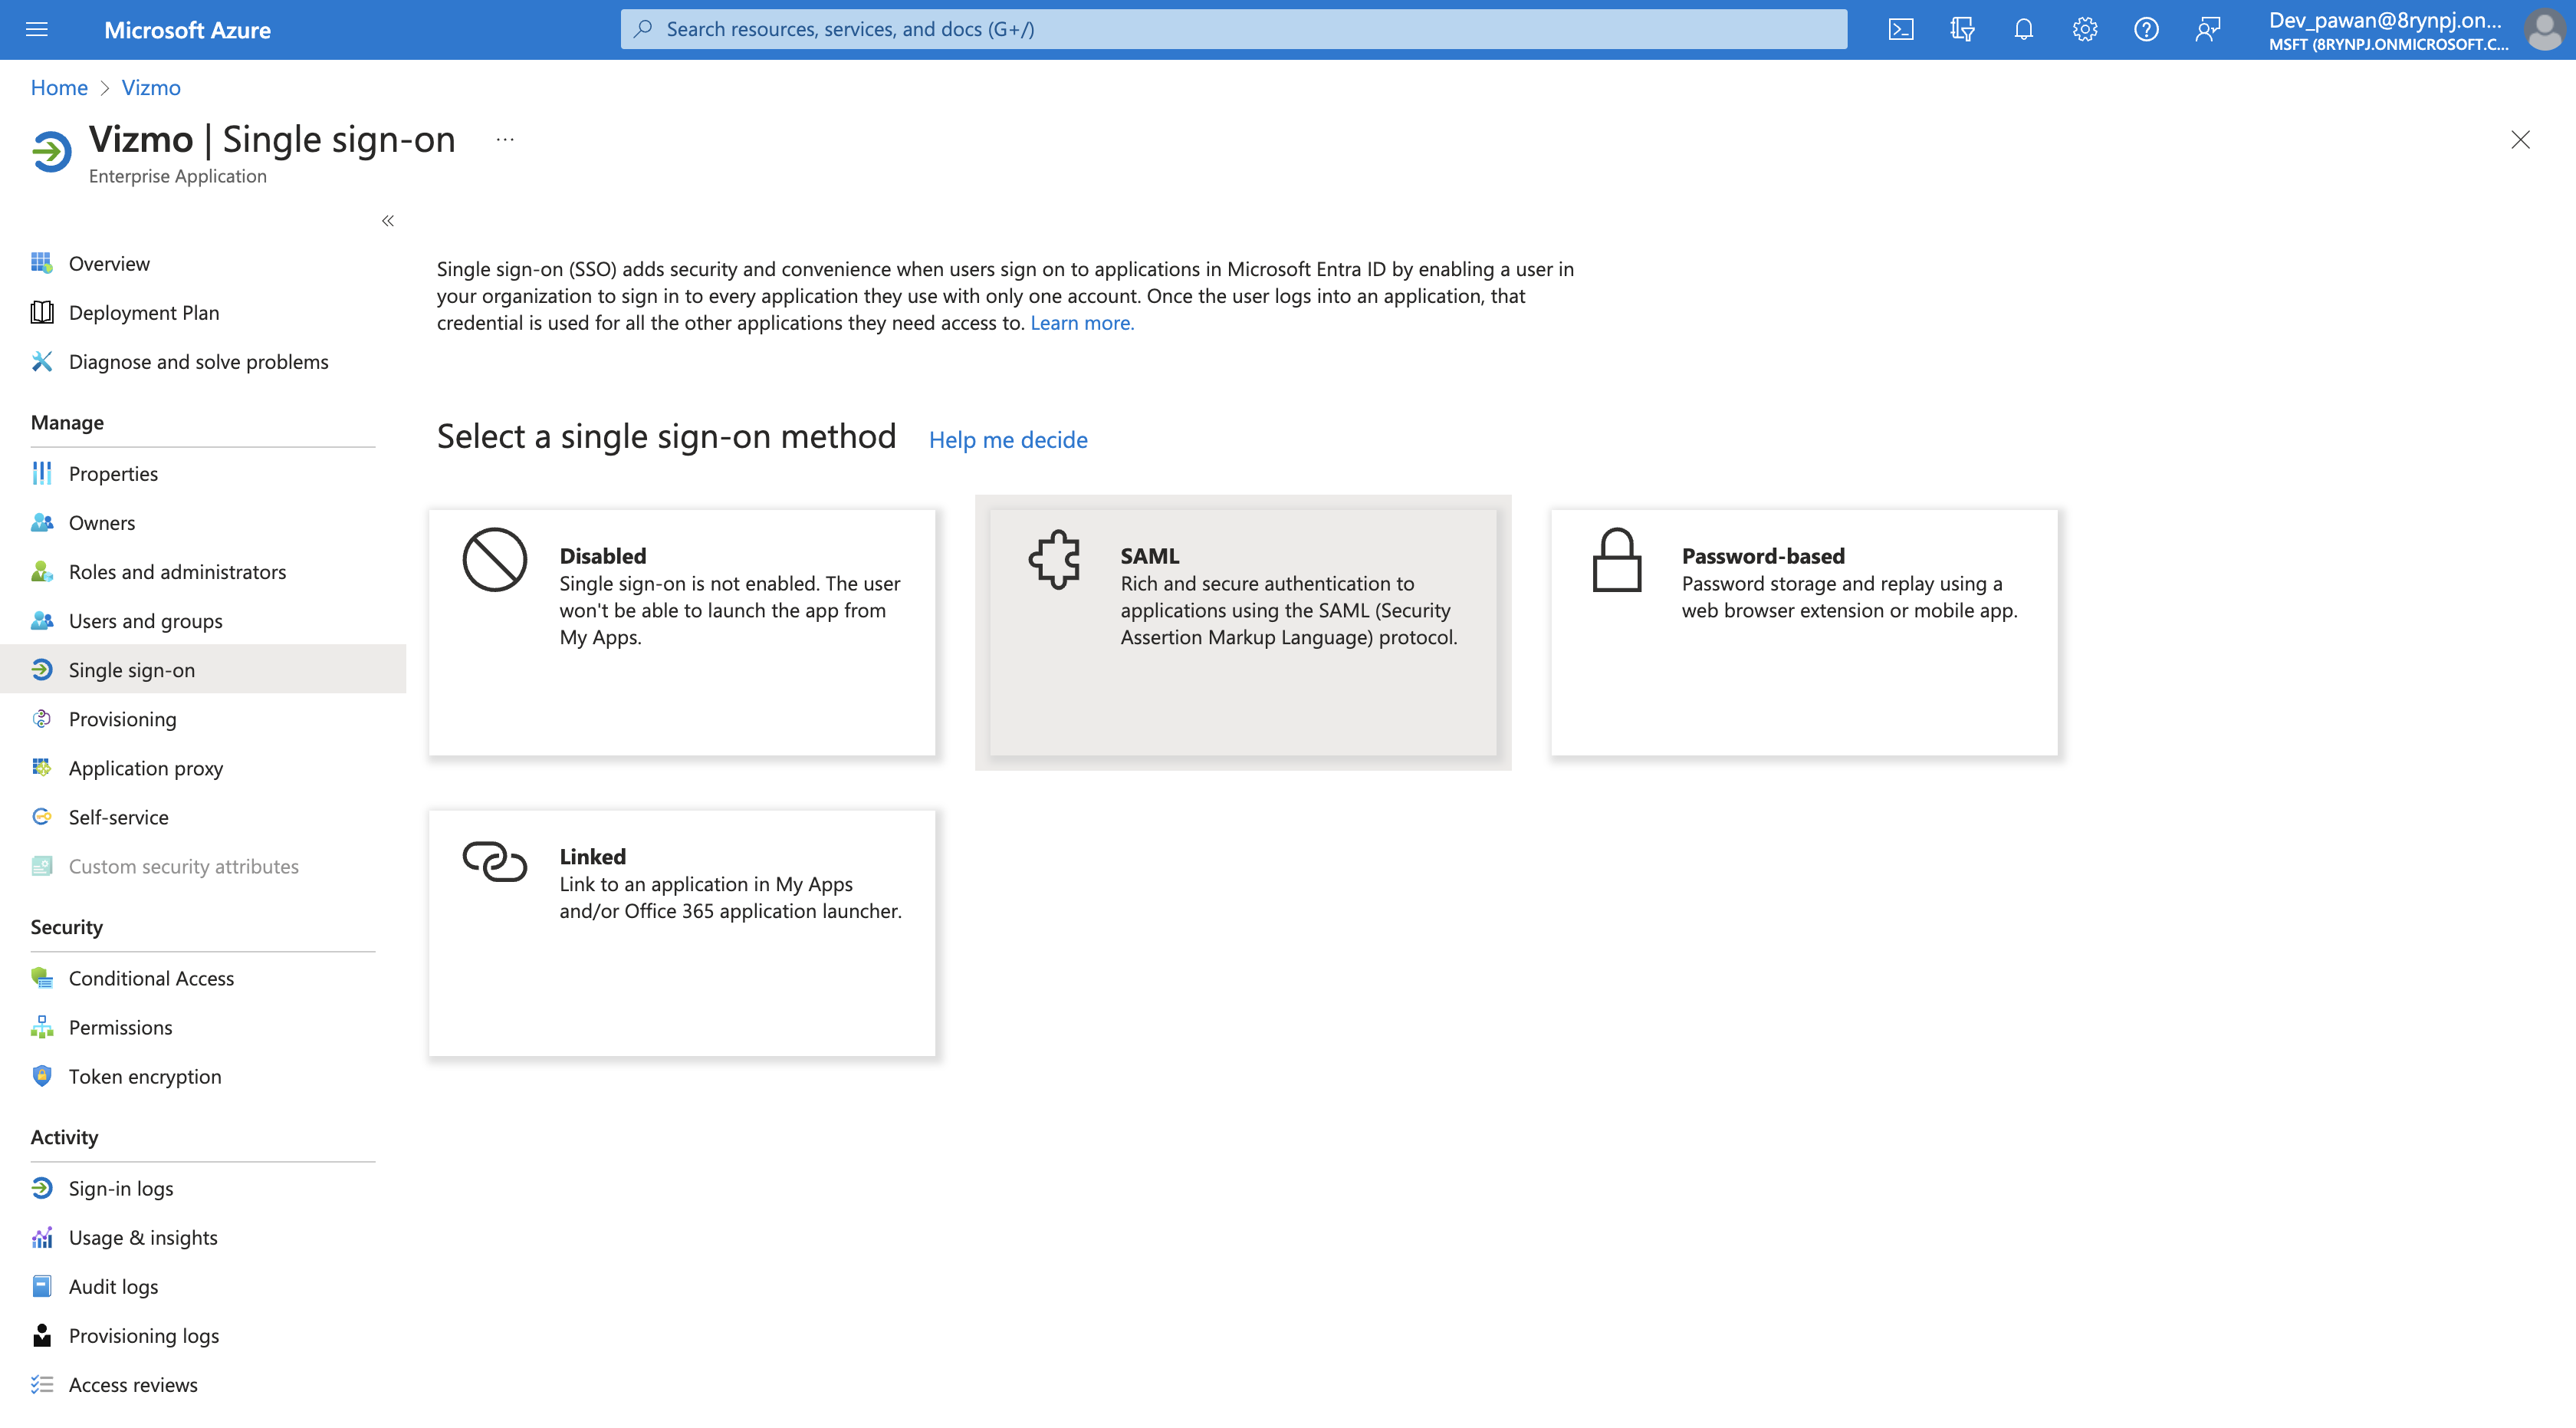
Task: Click the Properties bars icon
Action: (x=41, y=473)
